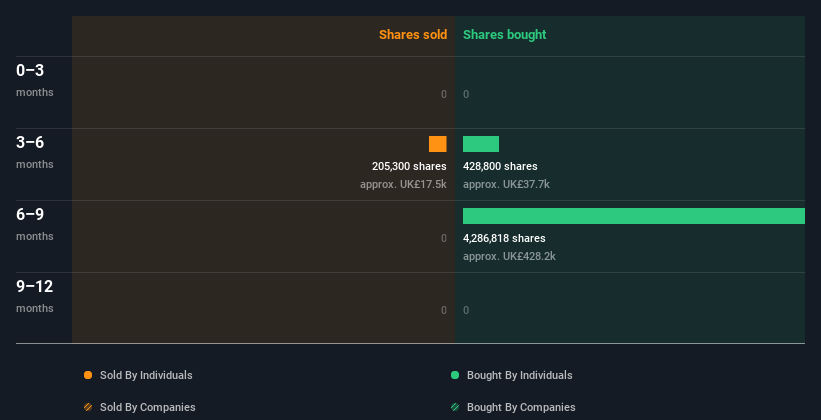Screen dimensions: 821x420
Task: Click the zero sold value in 9–12 months row
Action: 444,310
